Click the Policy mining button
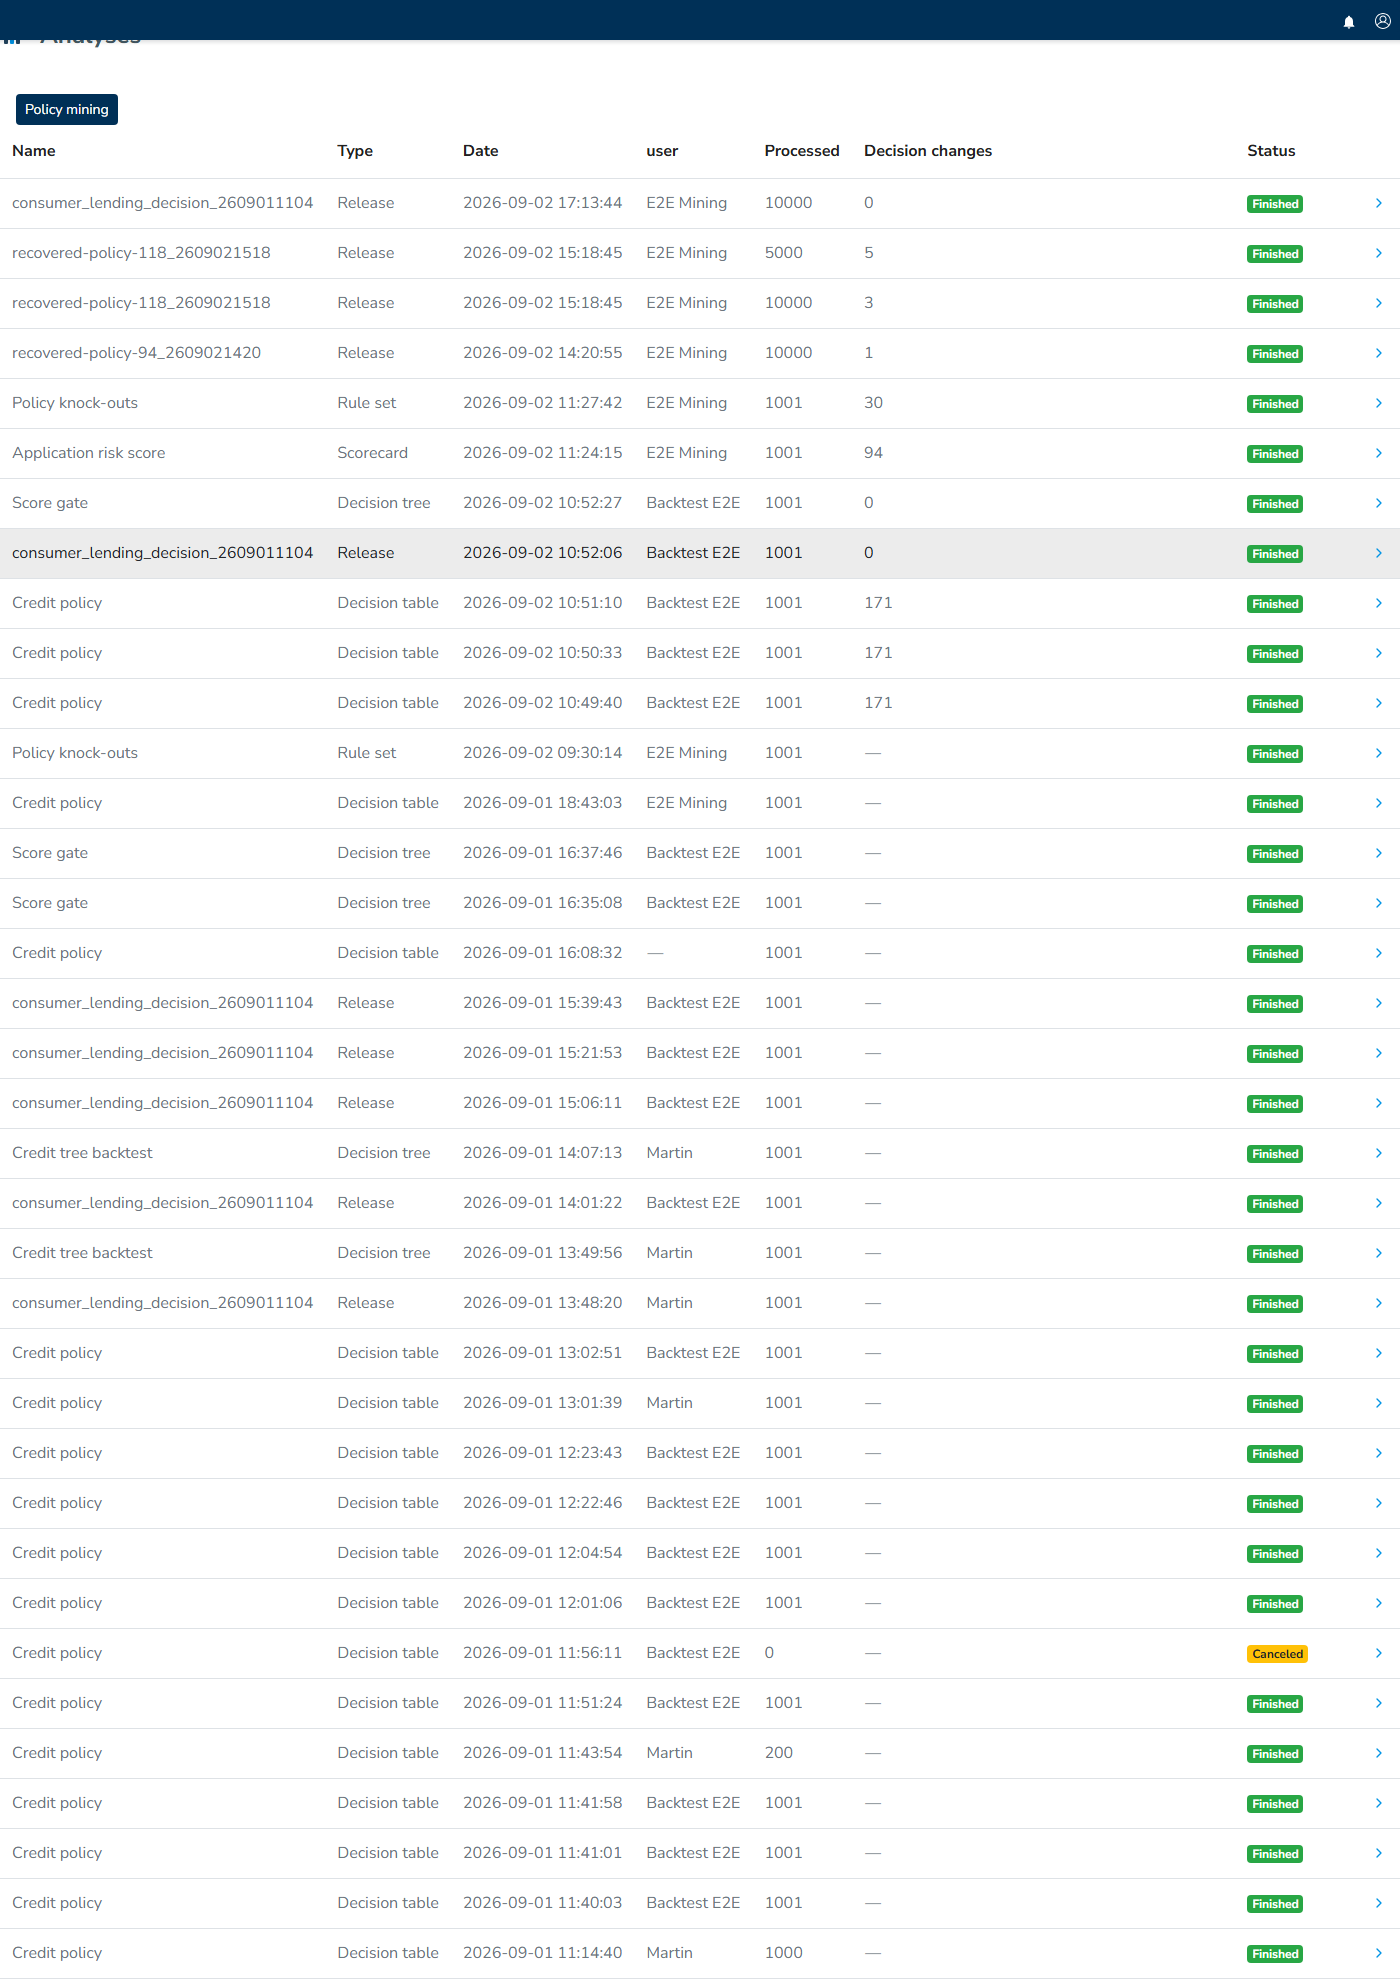Screen dimensions: 1400x1979 point(67,109)
